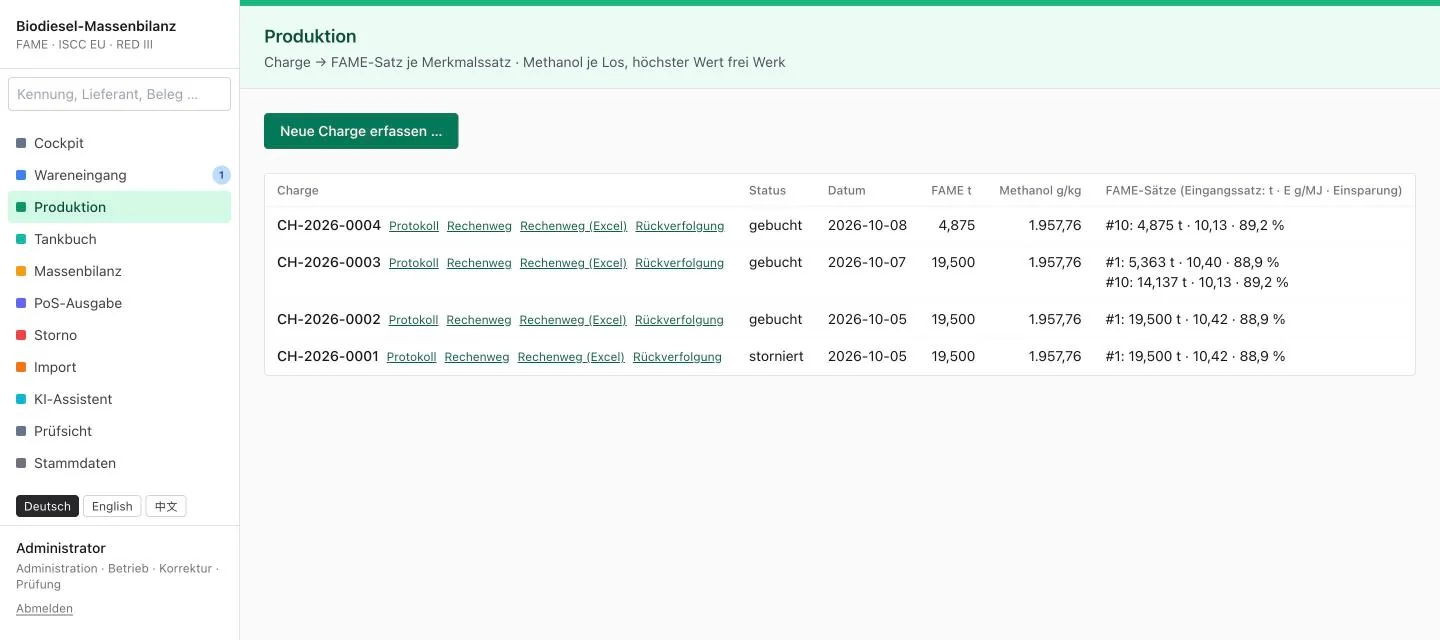Screen dimensions: 1440x640
Task: Switch language to Deutsch
Action: (47, 506)
